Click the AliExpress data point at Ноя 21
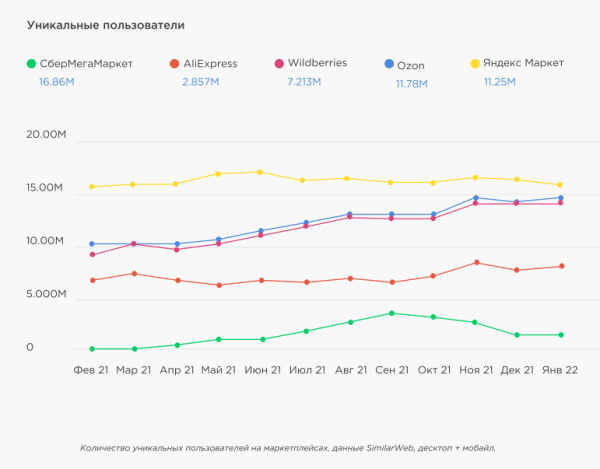Image resolution: width=600 pixels, height=469 pixels. pyautogui.click(x=476, y=262)
